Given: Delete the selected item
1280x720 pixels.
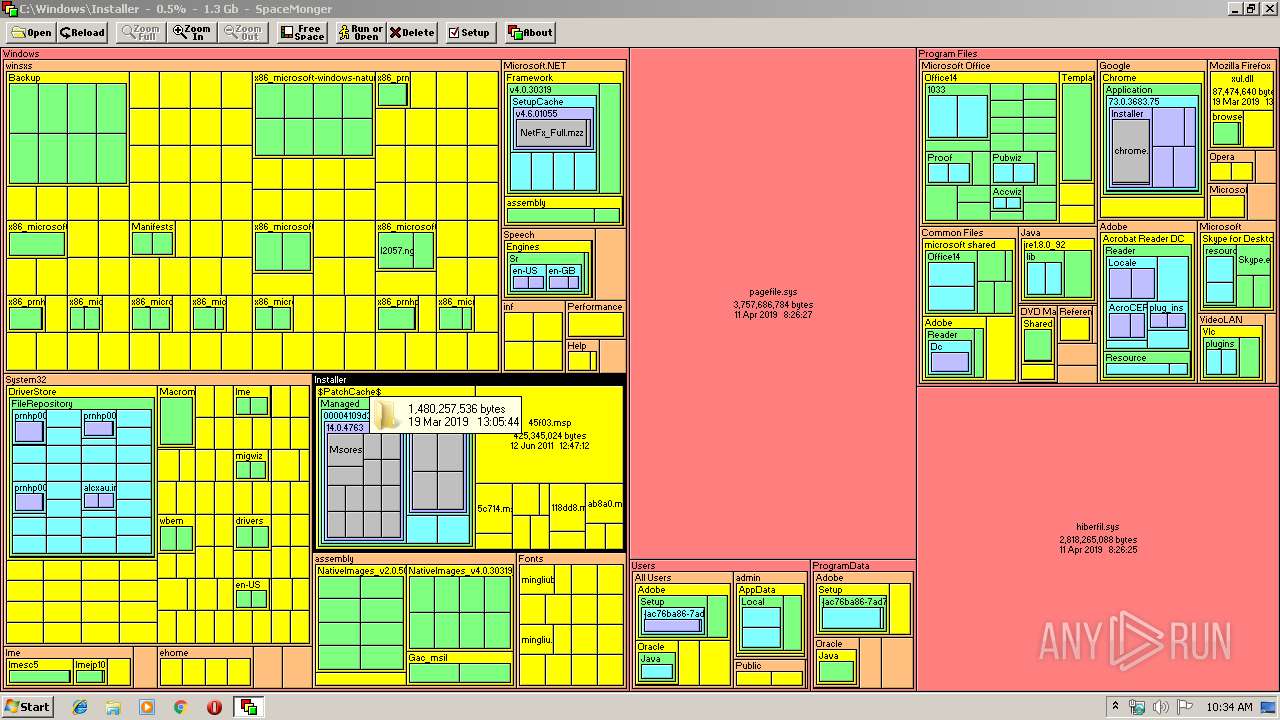Looking at the screenshot, I should tap(412, 32).
